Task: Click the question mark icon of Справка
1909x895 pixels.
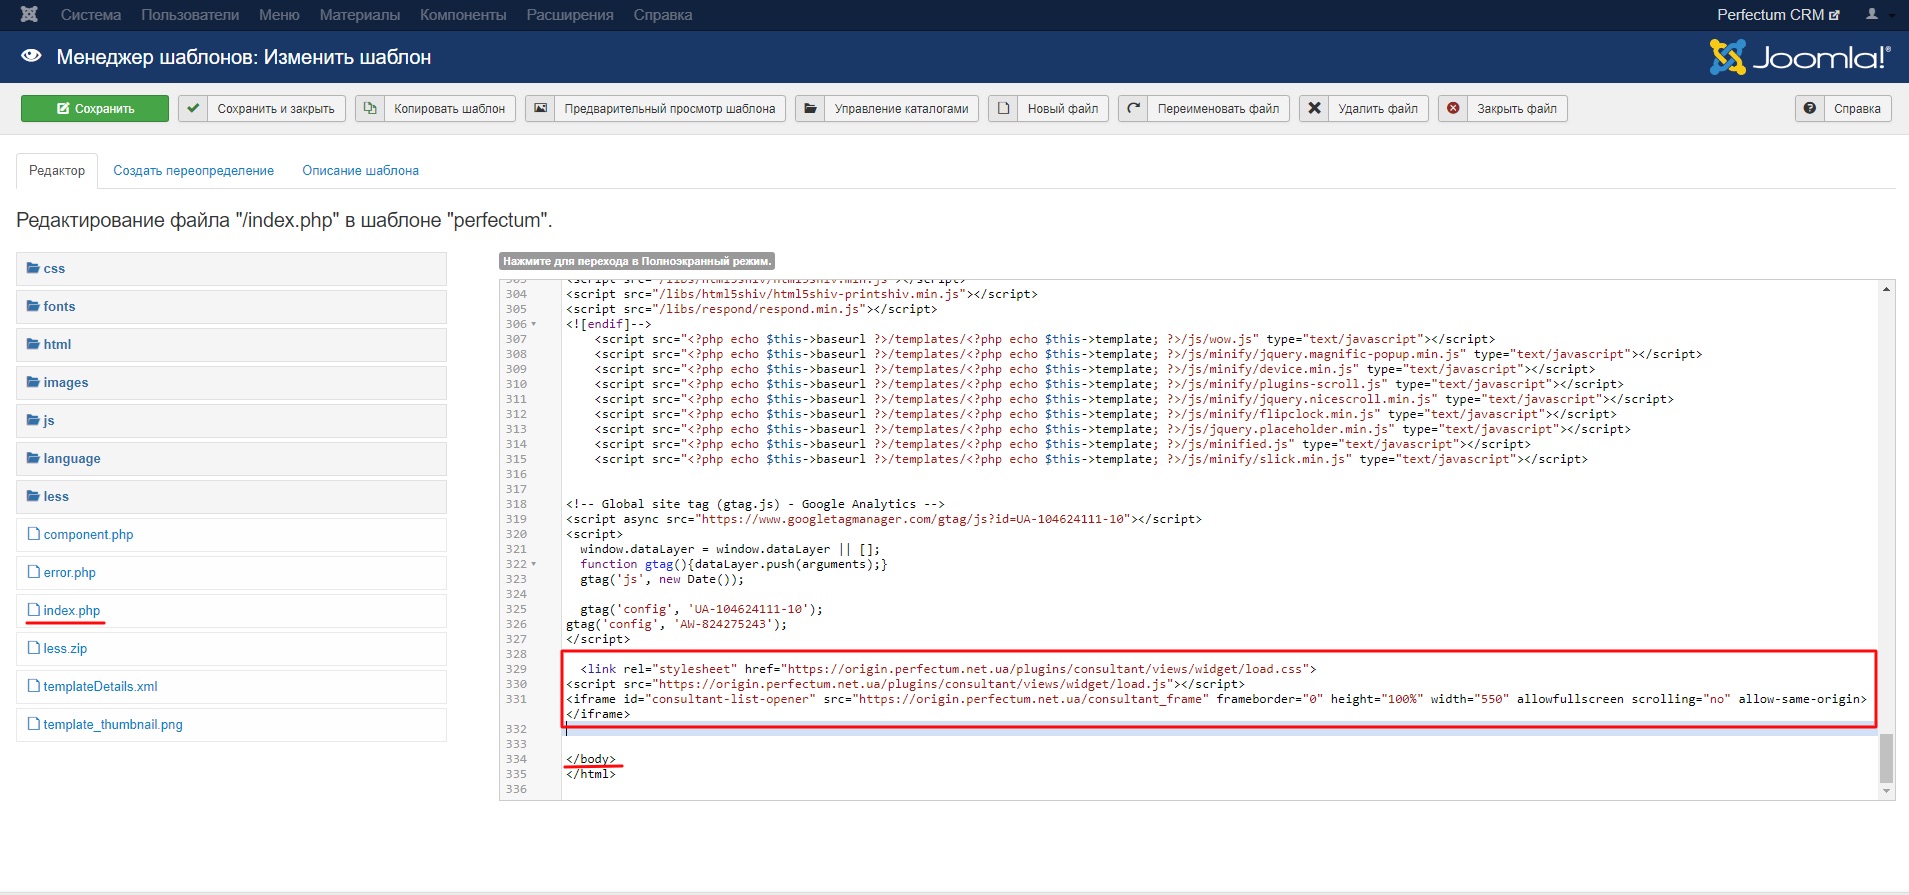Action: [x=1810, y=108]
